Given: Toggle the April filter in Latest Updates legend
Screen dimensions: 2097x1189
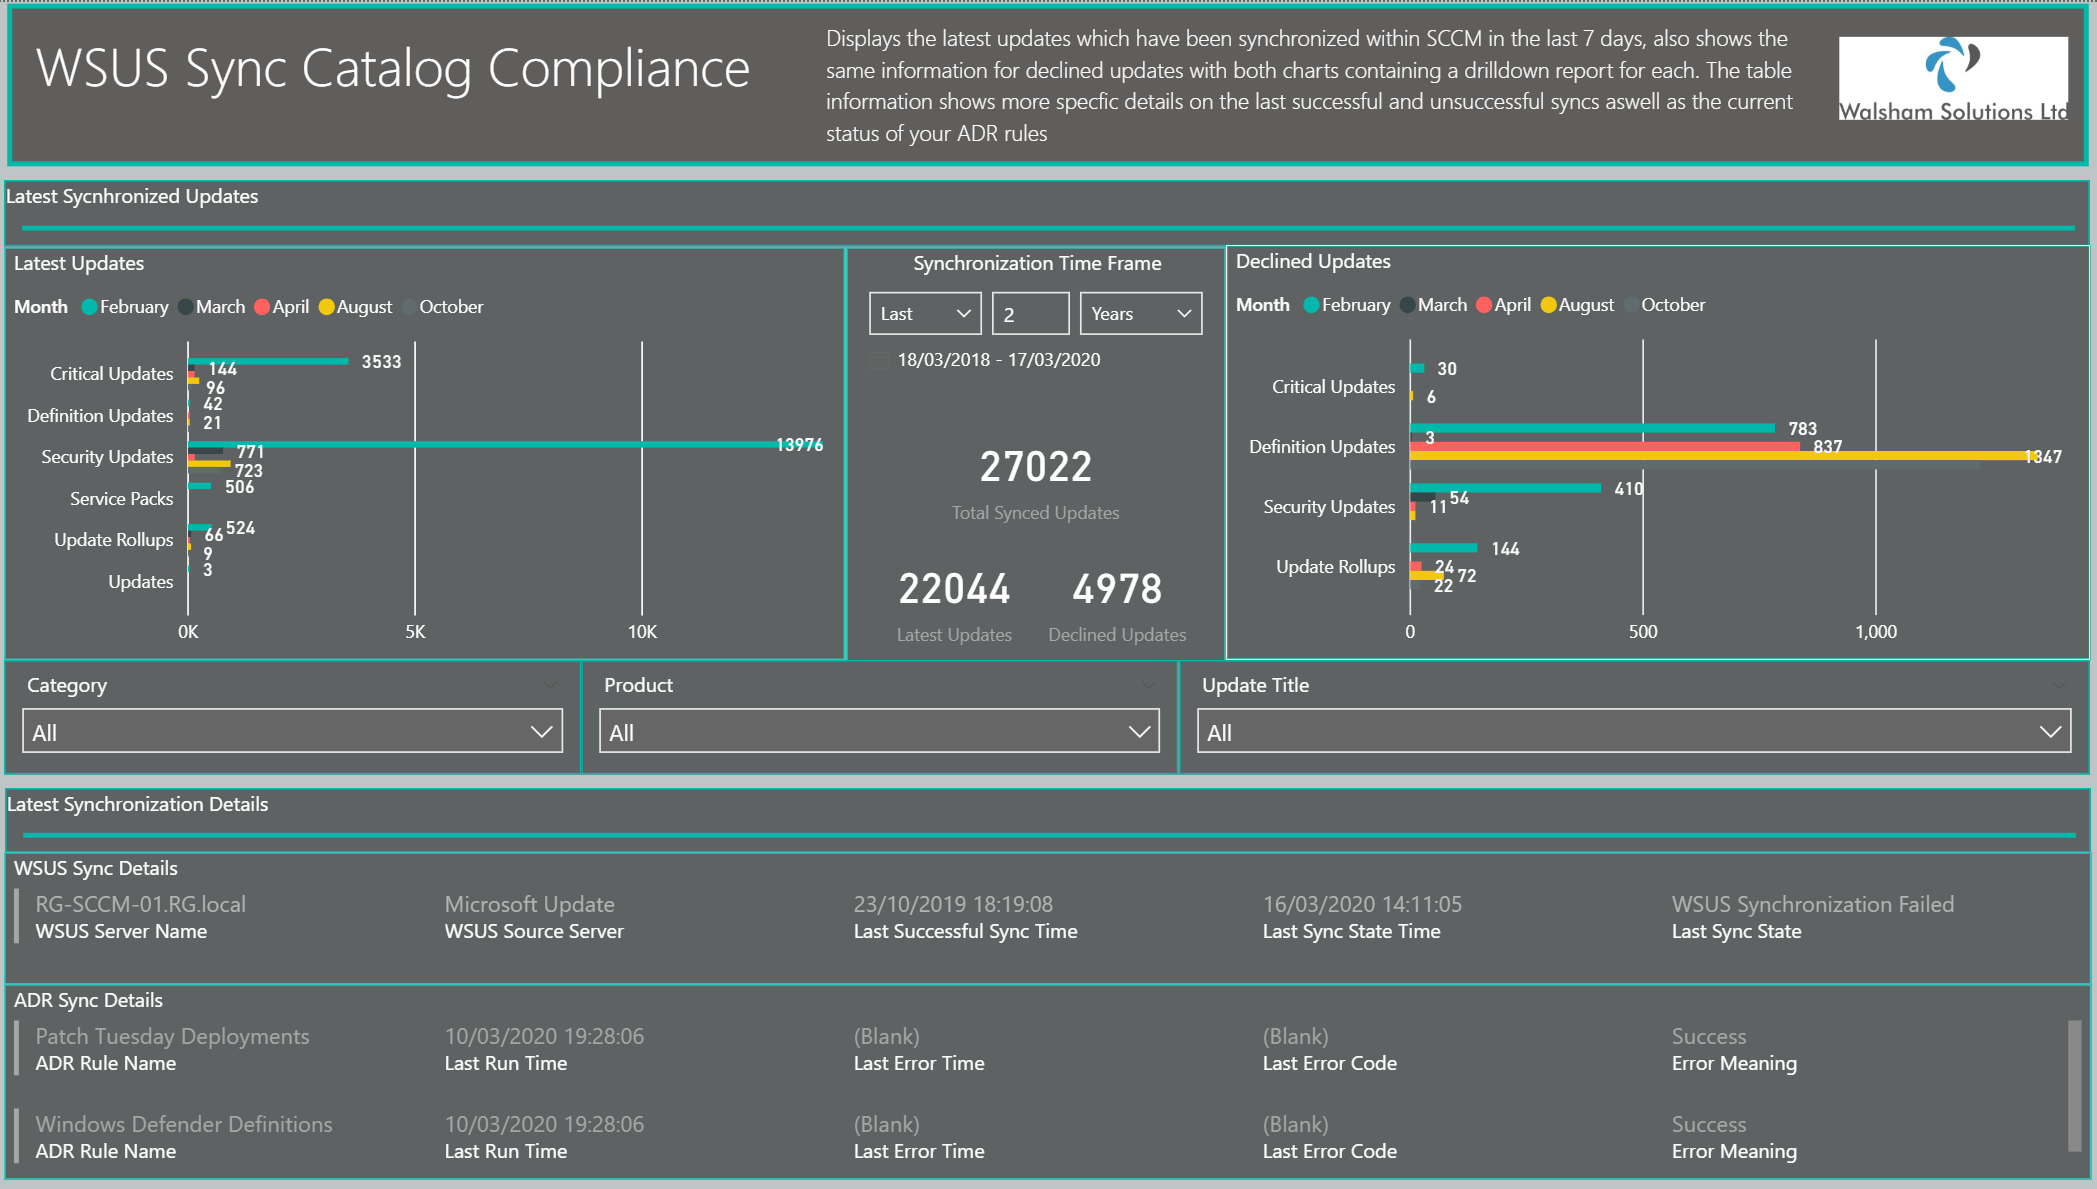Looking at the screenshot, I should click(262, 307).
